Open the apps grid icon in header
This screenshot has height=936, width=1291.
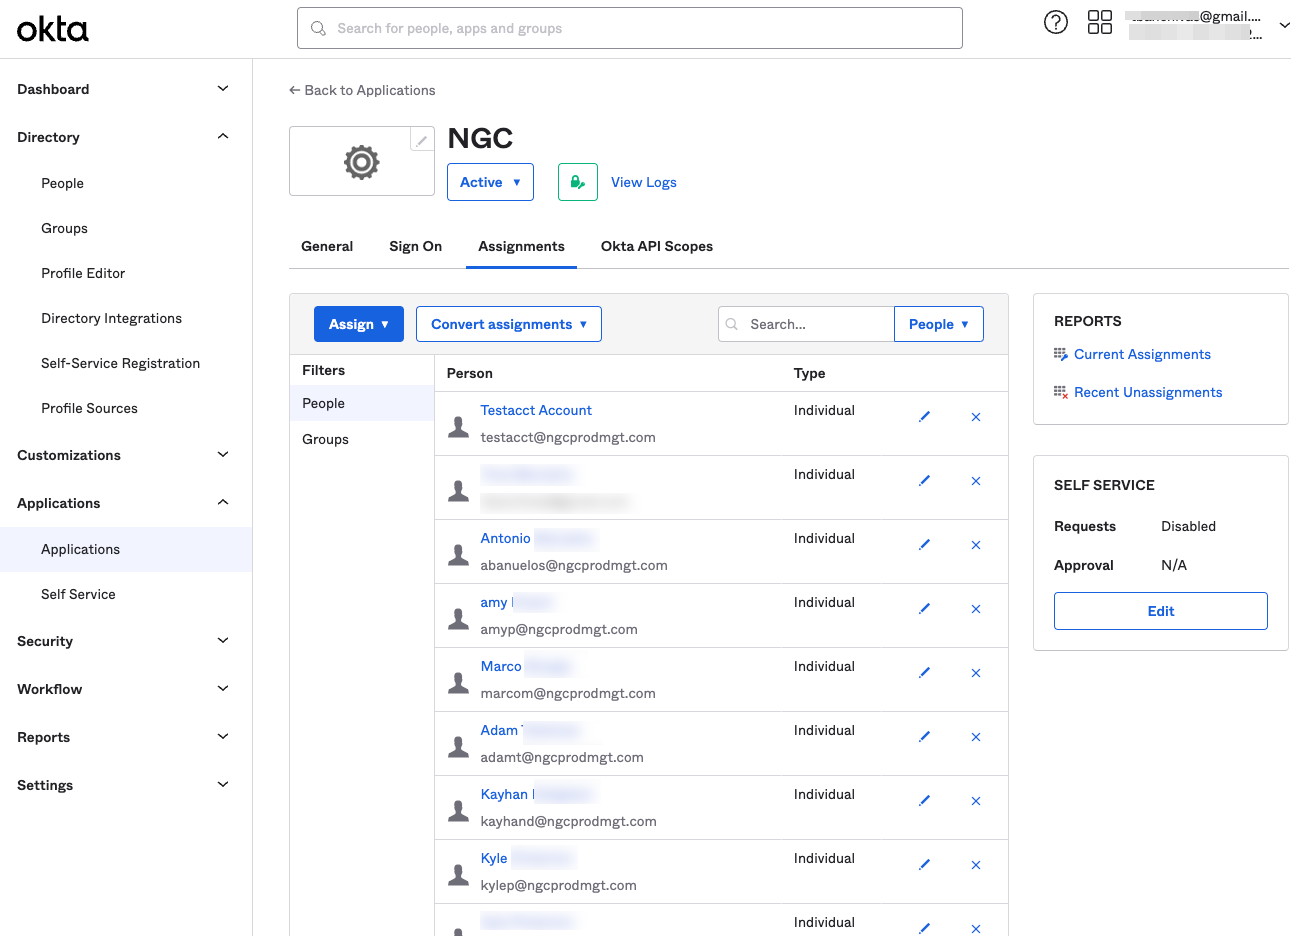(x=1099, y=22)
